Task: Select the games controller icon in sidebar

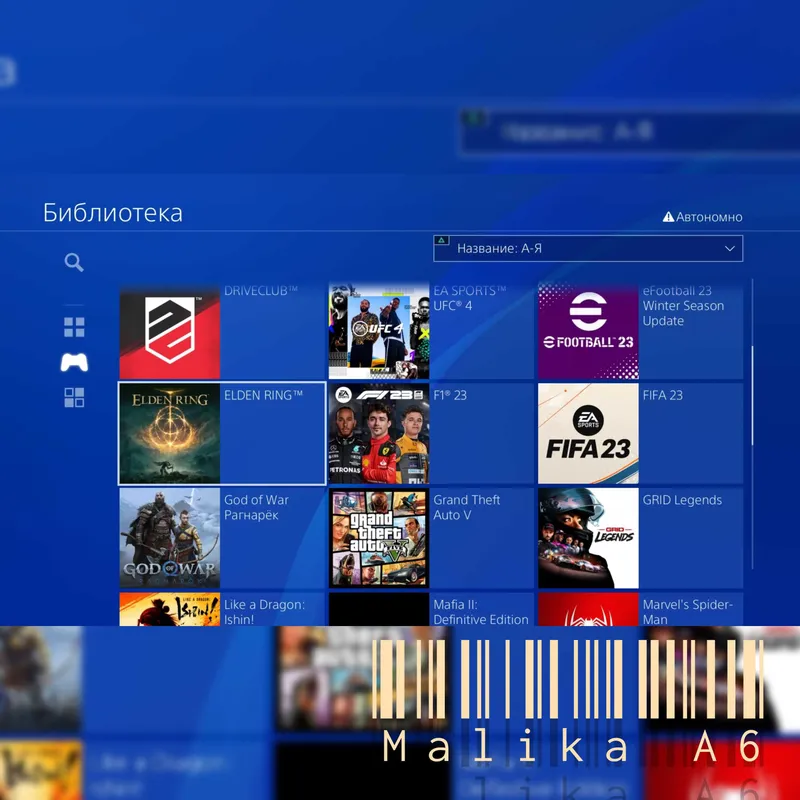Action: click(74, 362)
